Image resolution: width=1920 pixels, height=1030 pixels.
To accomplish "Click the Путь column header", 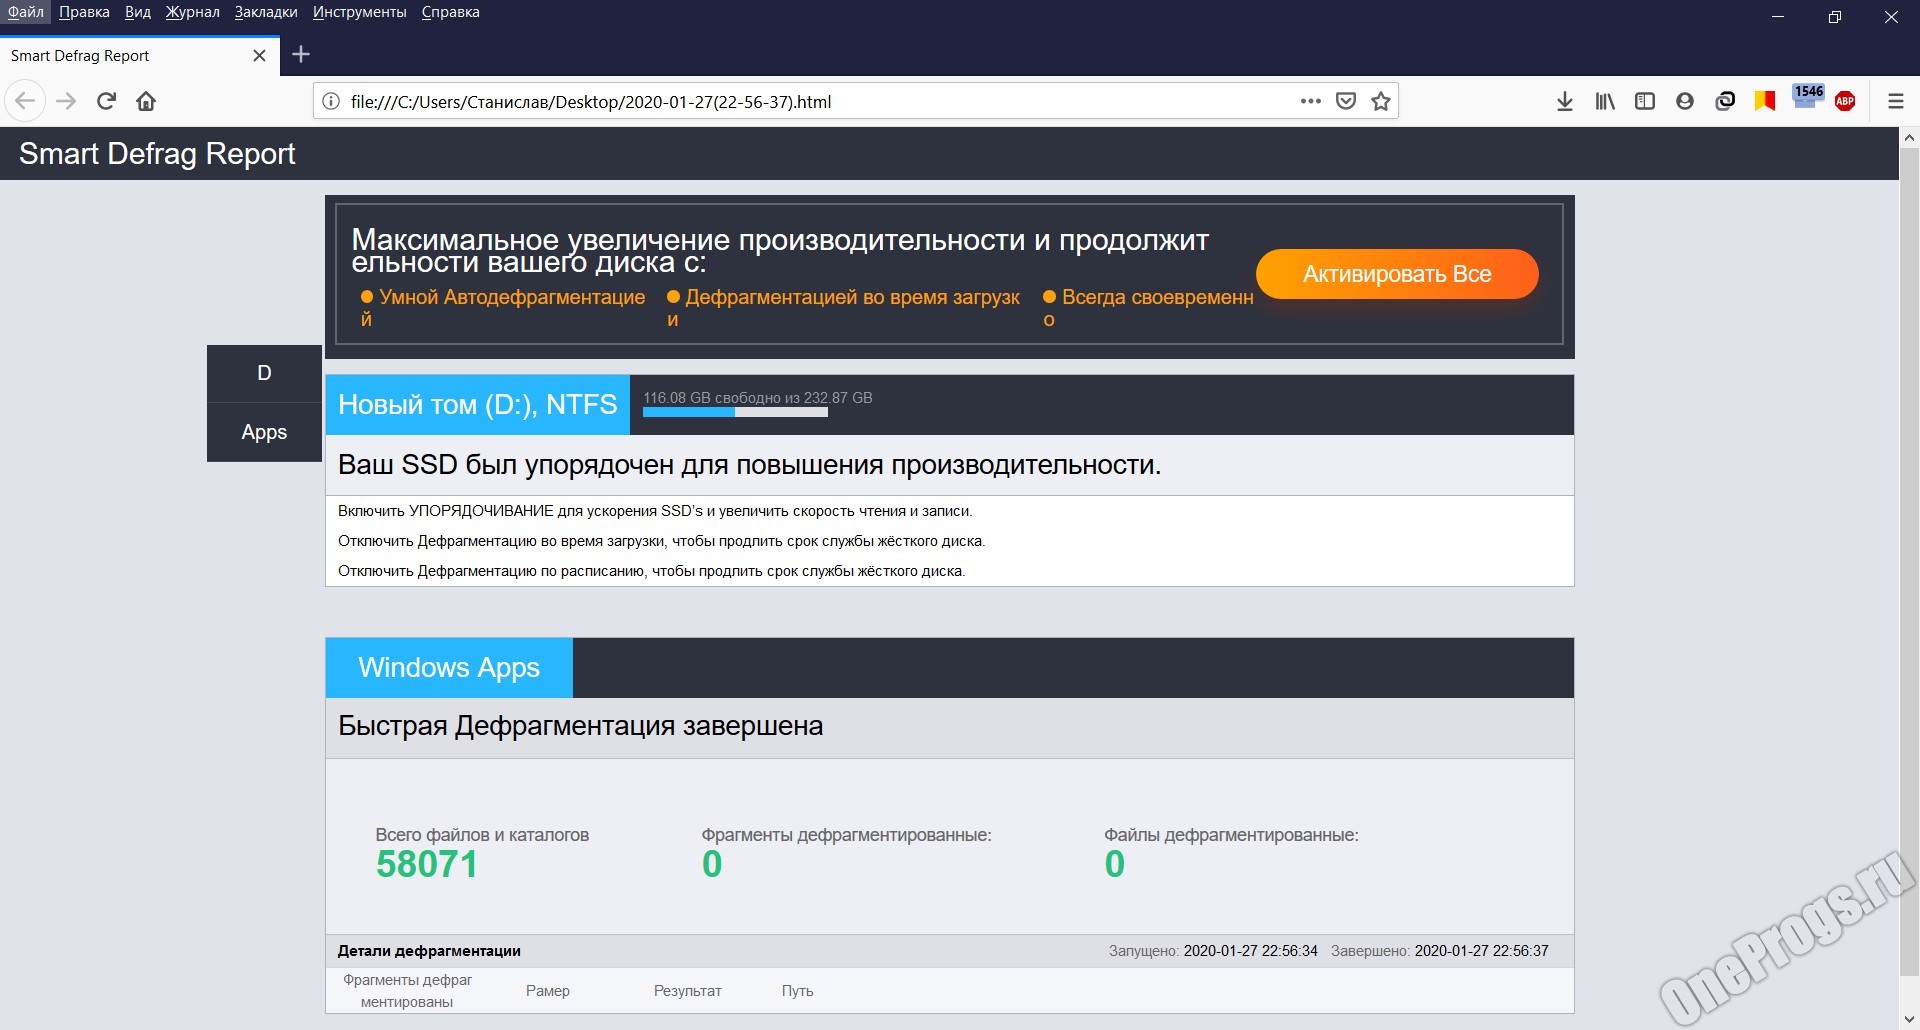I will [797, 991].
